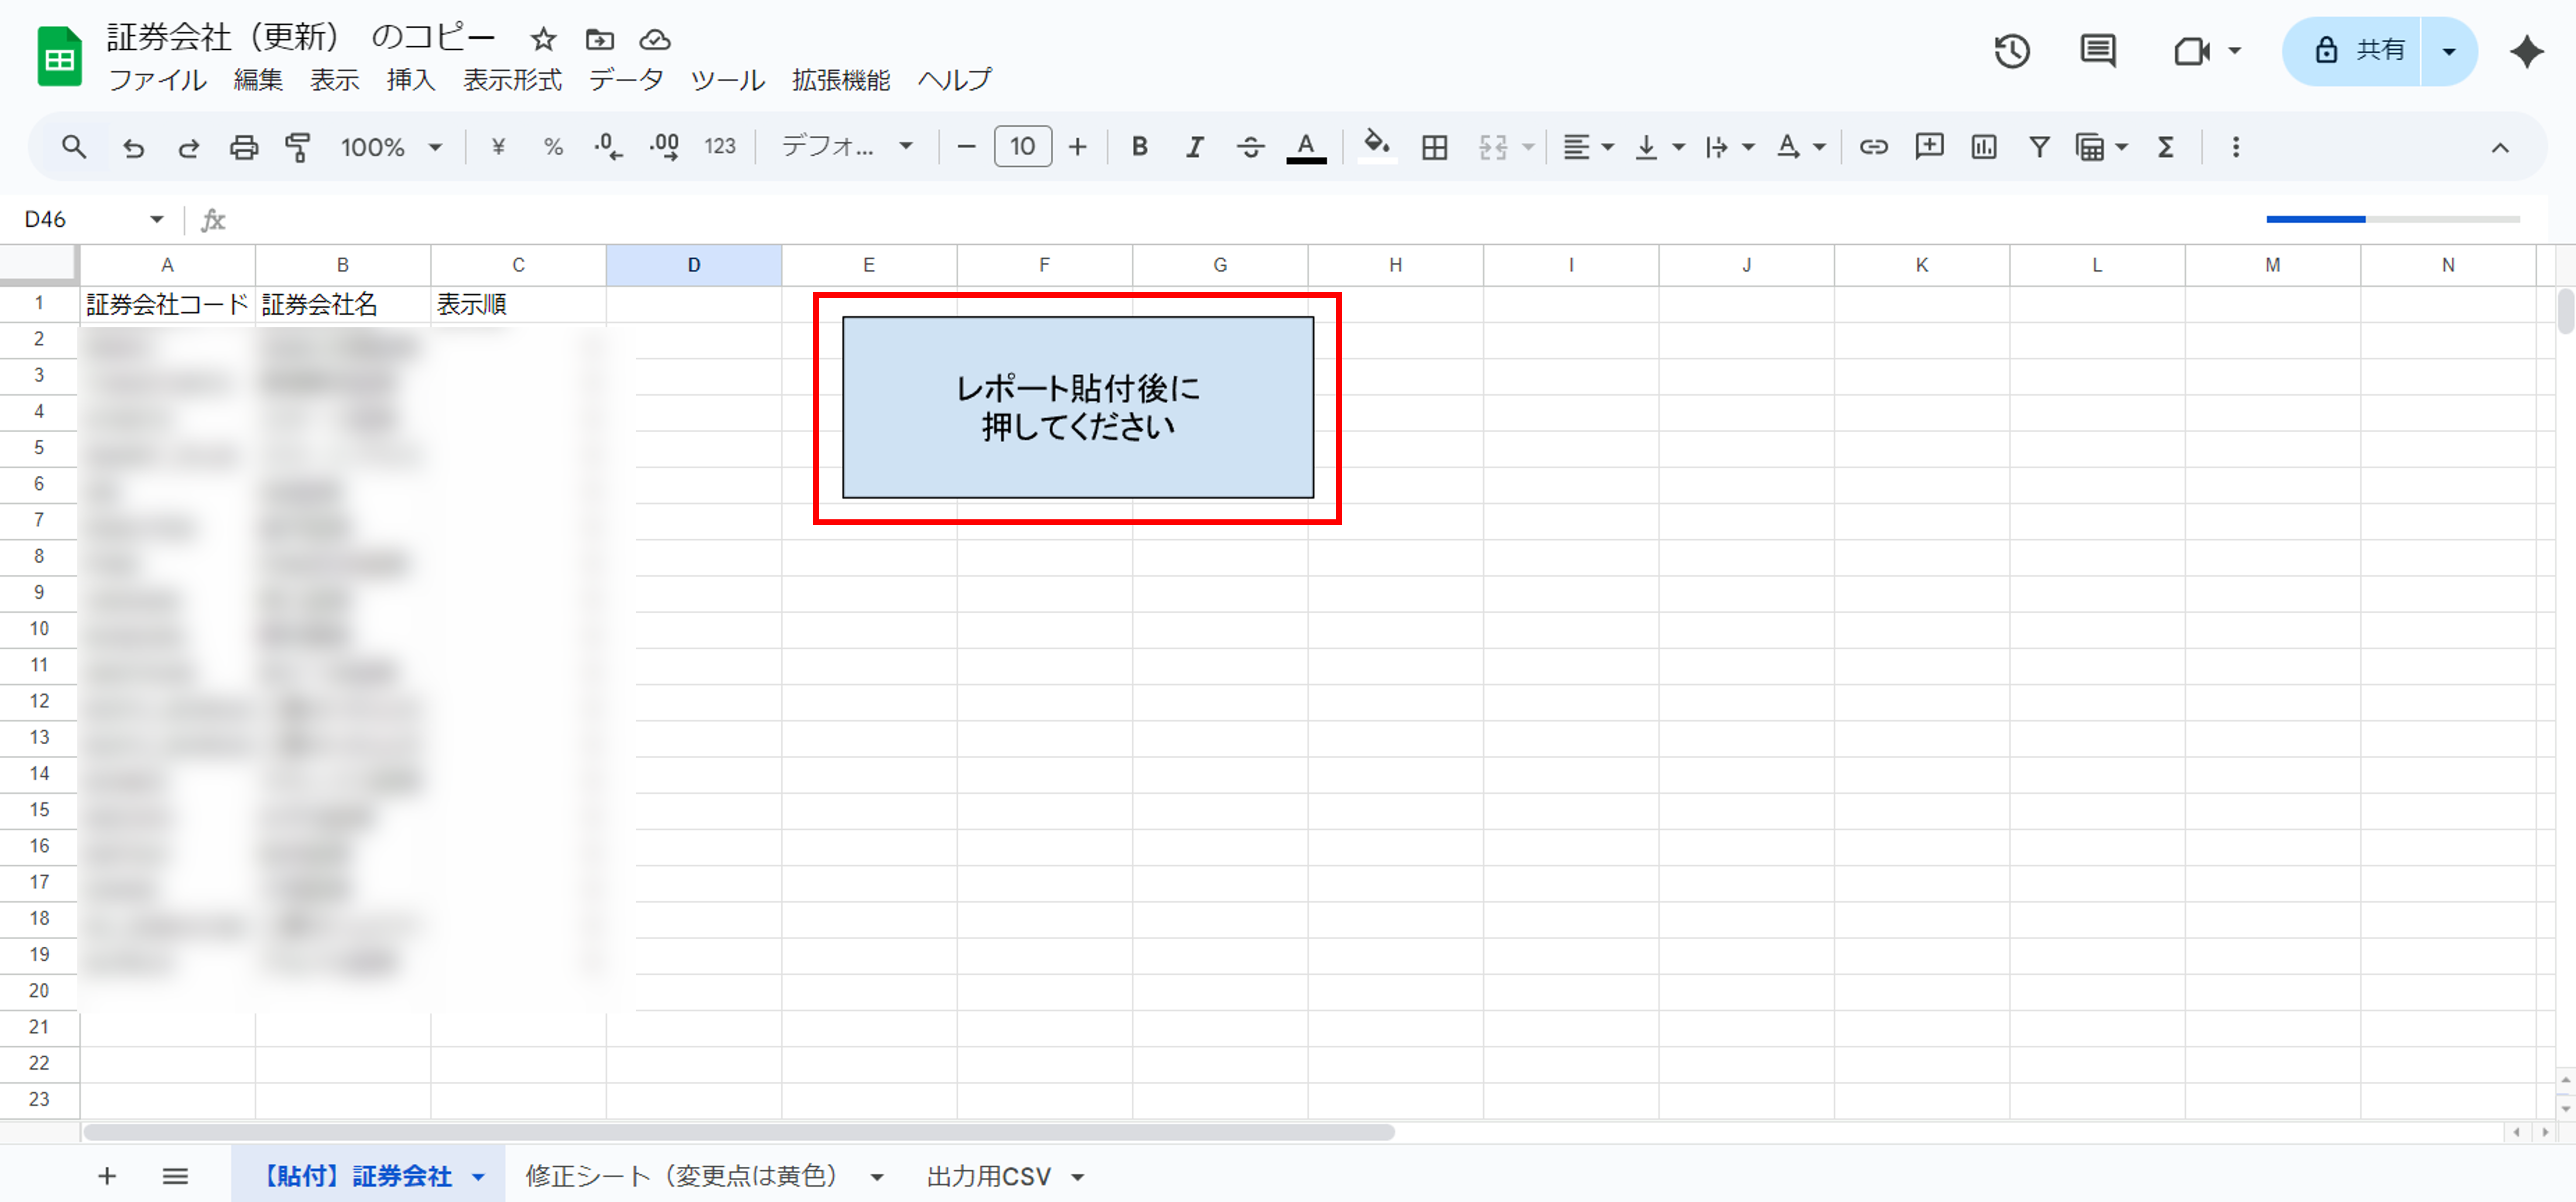Click the borders grid icon
This screenshot has width=2576, height=1202.
click(1434, 147)
